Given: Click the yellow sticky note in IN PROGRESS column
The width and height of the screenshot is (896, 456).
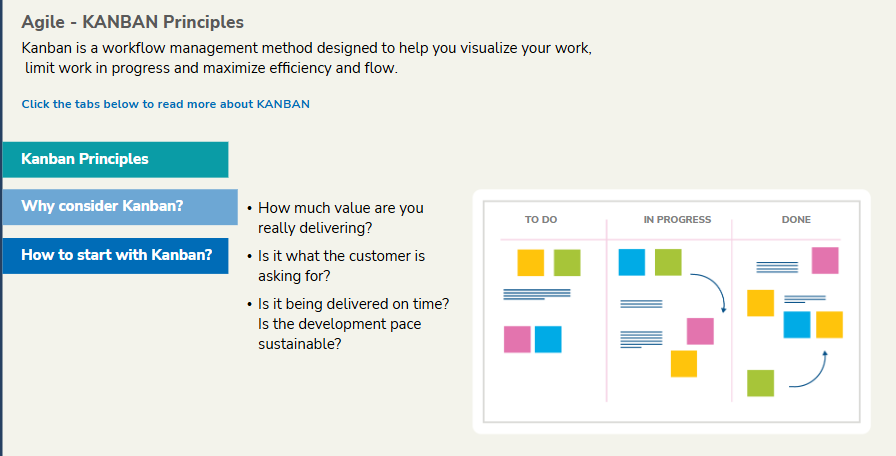Looking at the screenshot, I should click(x=684, y=364).
